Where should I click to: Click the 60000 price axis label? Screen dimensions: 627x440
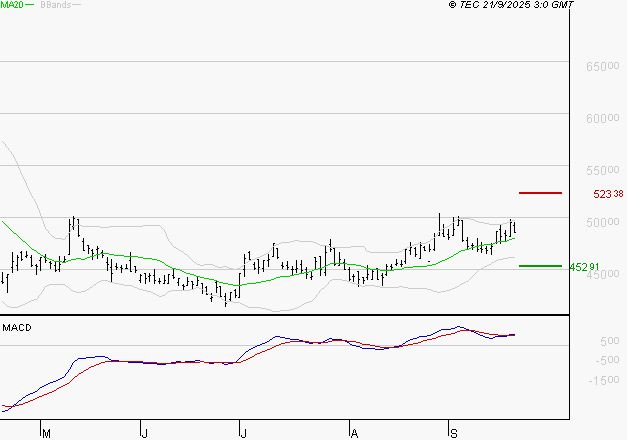(604, 118)
